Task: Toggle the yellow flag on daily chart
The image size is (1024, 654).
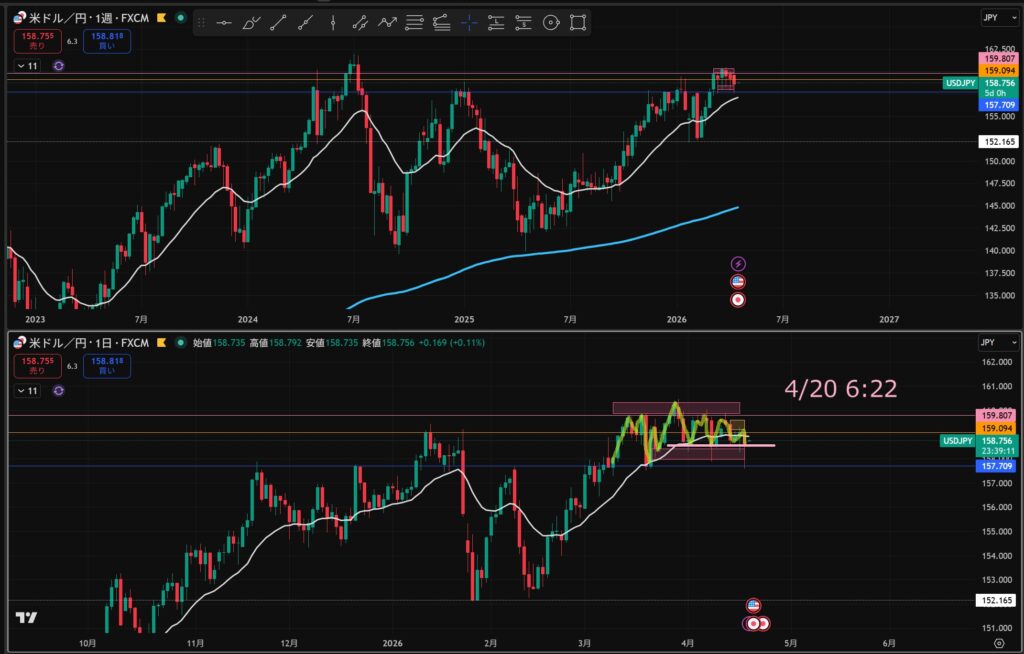Action: 161,342
